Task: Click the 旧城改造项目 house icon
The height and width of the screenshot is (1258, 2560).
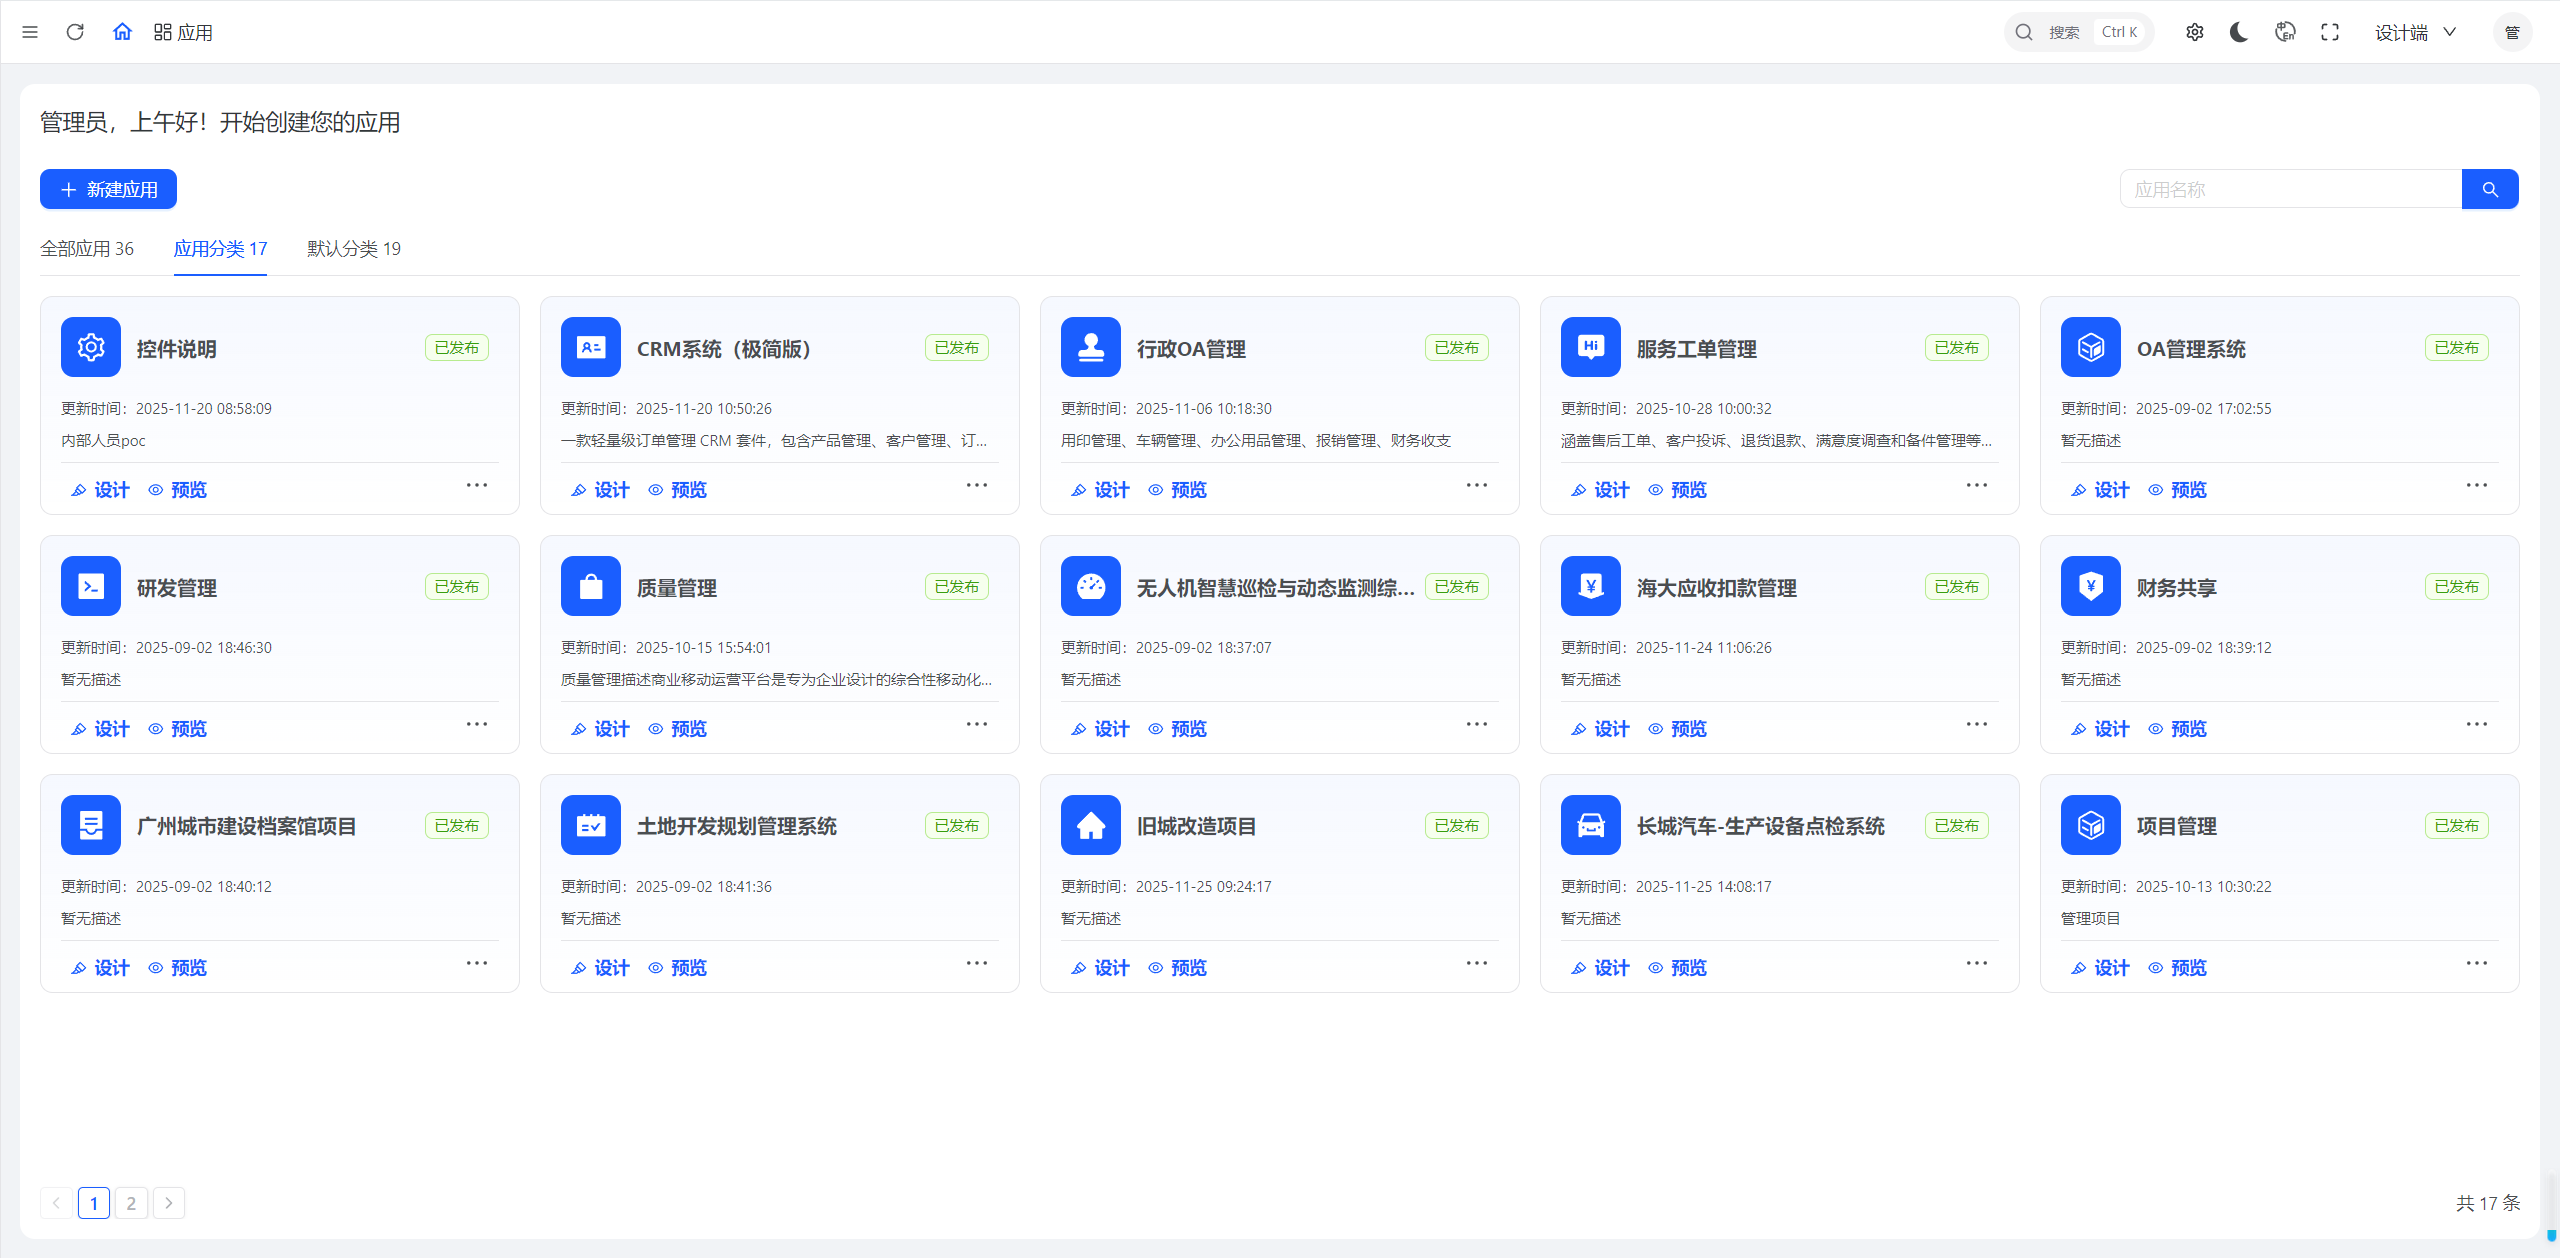Action: click(1091, 825)
